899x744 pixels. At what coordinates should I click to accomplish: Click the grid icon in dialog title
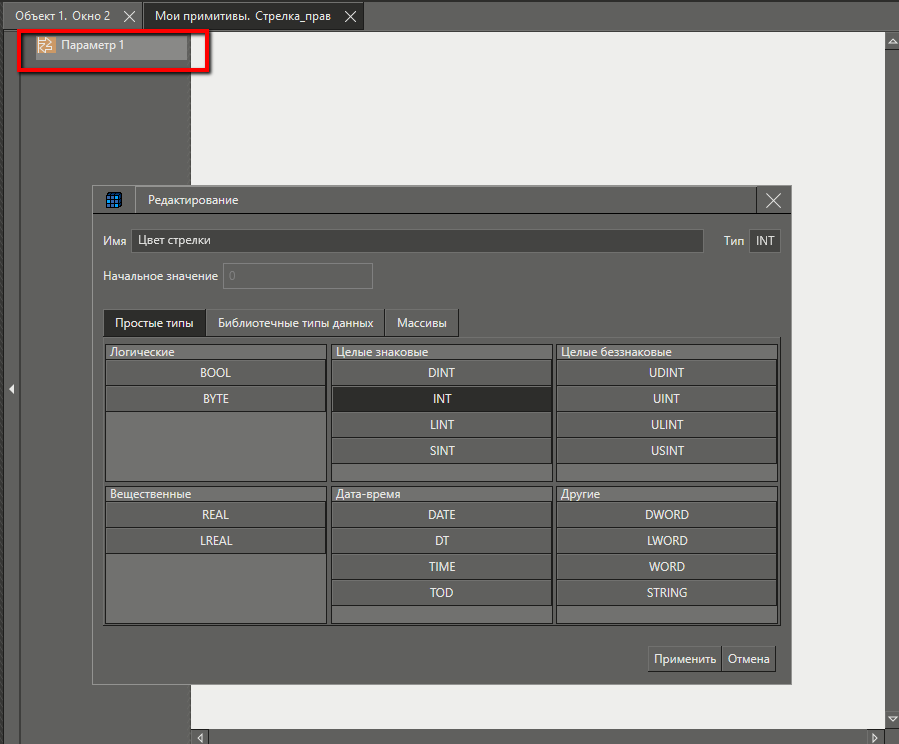(x=114, y=200)
